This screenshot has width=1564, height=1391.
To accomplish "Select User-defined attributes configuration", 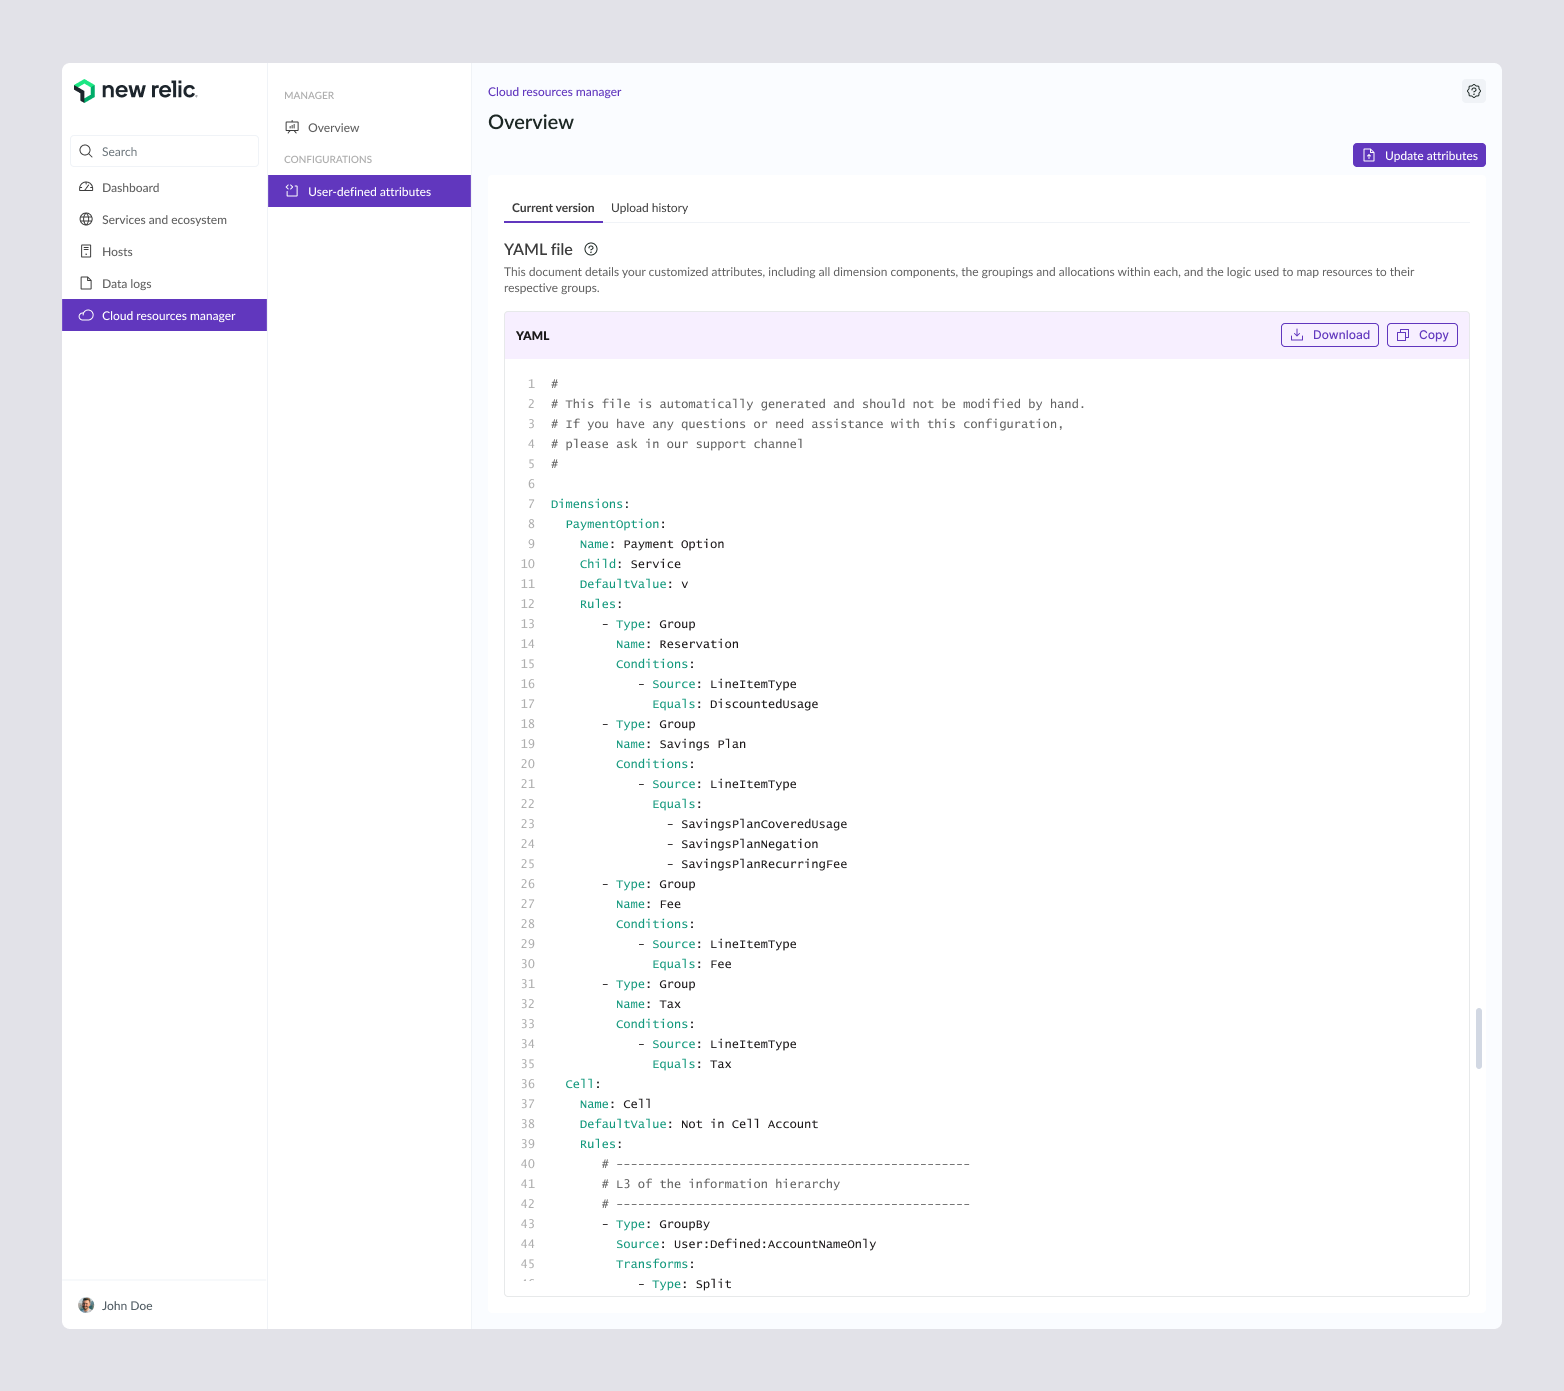I will tap(369, 191).
